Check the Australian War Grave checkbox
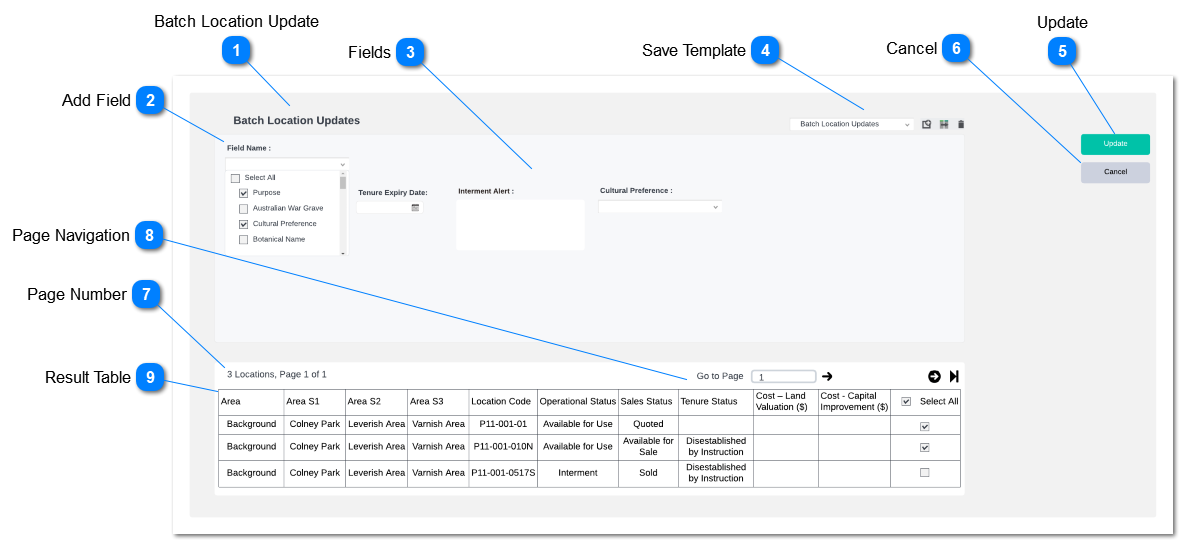 (x=243, y=208)
